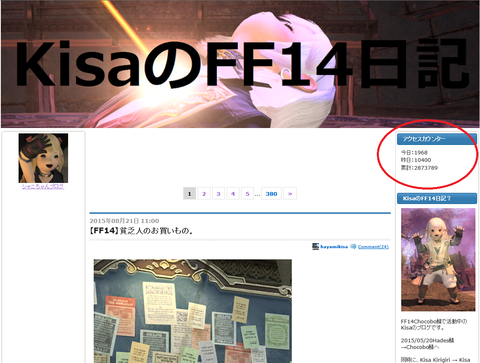This screenshot has height=363, width=480.
Task: Go to page 4
Action: pyautogui.click(x=233, y=194)
